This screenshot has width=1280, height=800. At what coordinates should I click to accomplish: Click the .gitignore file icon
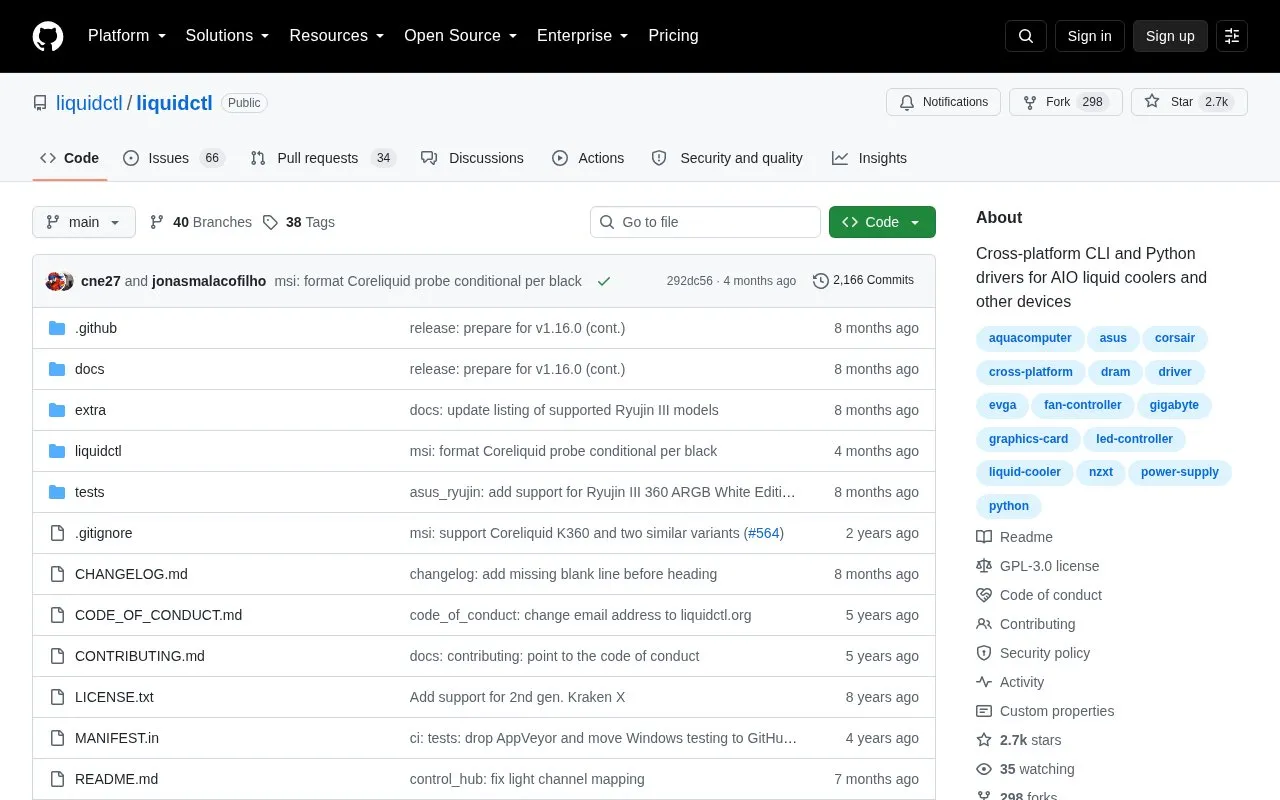point(57,533)
